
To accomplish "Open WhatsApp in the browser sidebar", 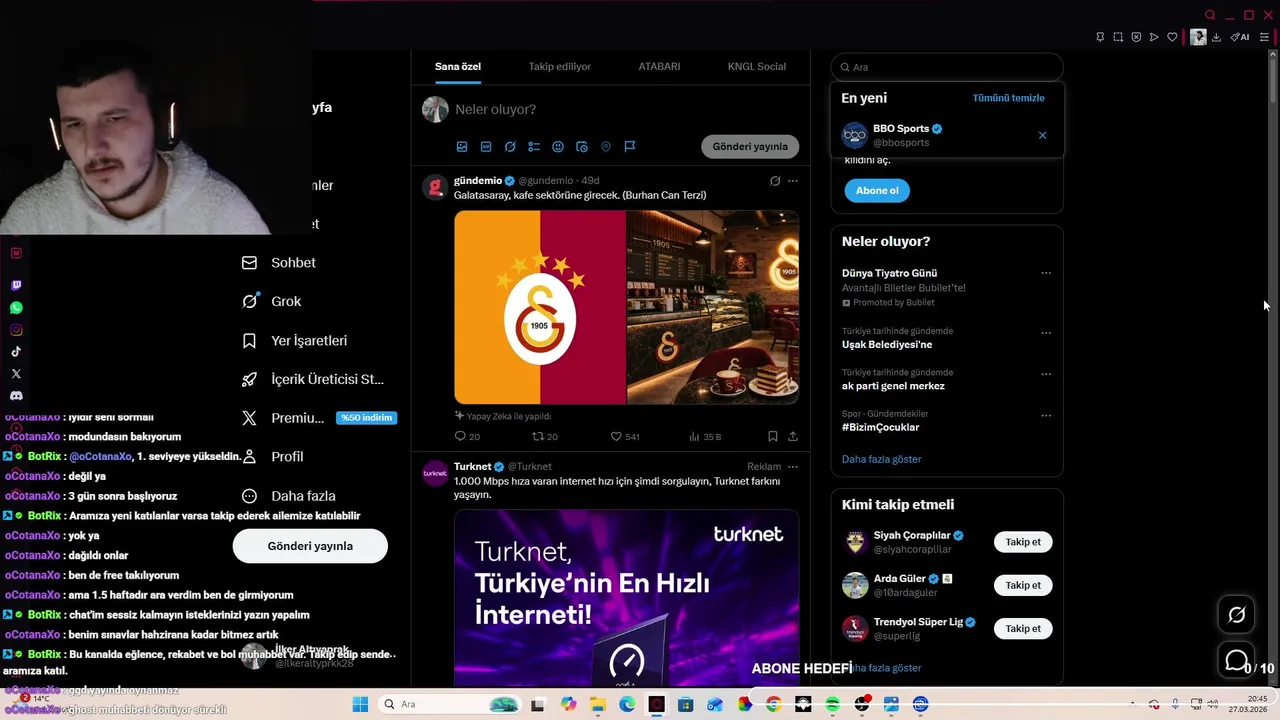I will [16, 308].
